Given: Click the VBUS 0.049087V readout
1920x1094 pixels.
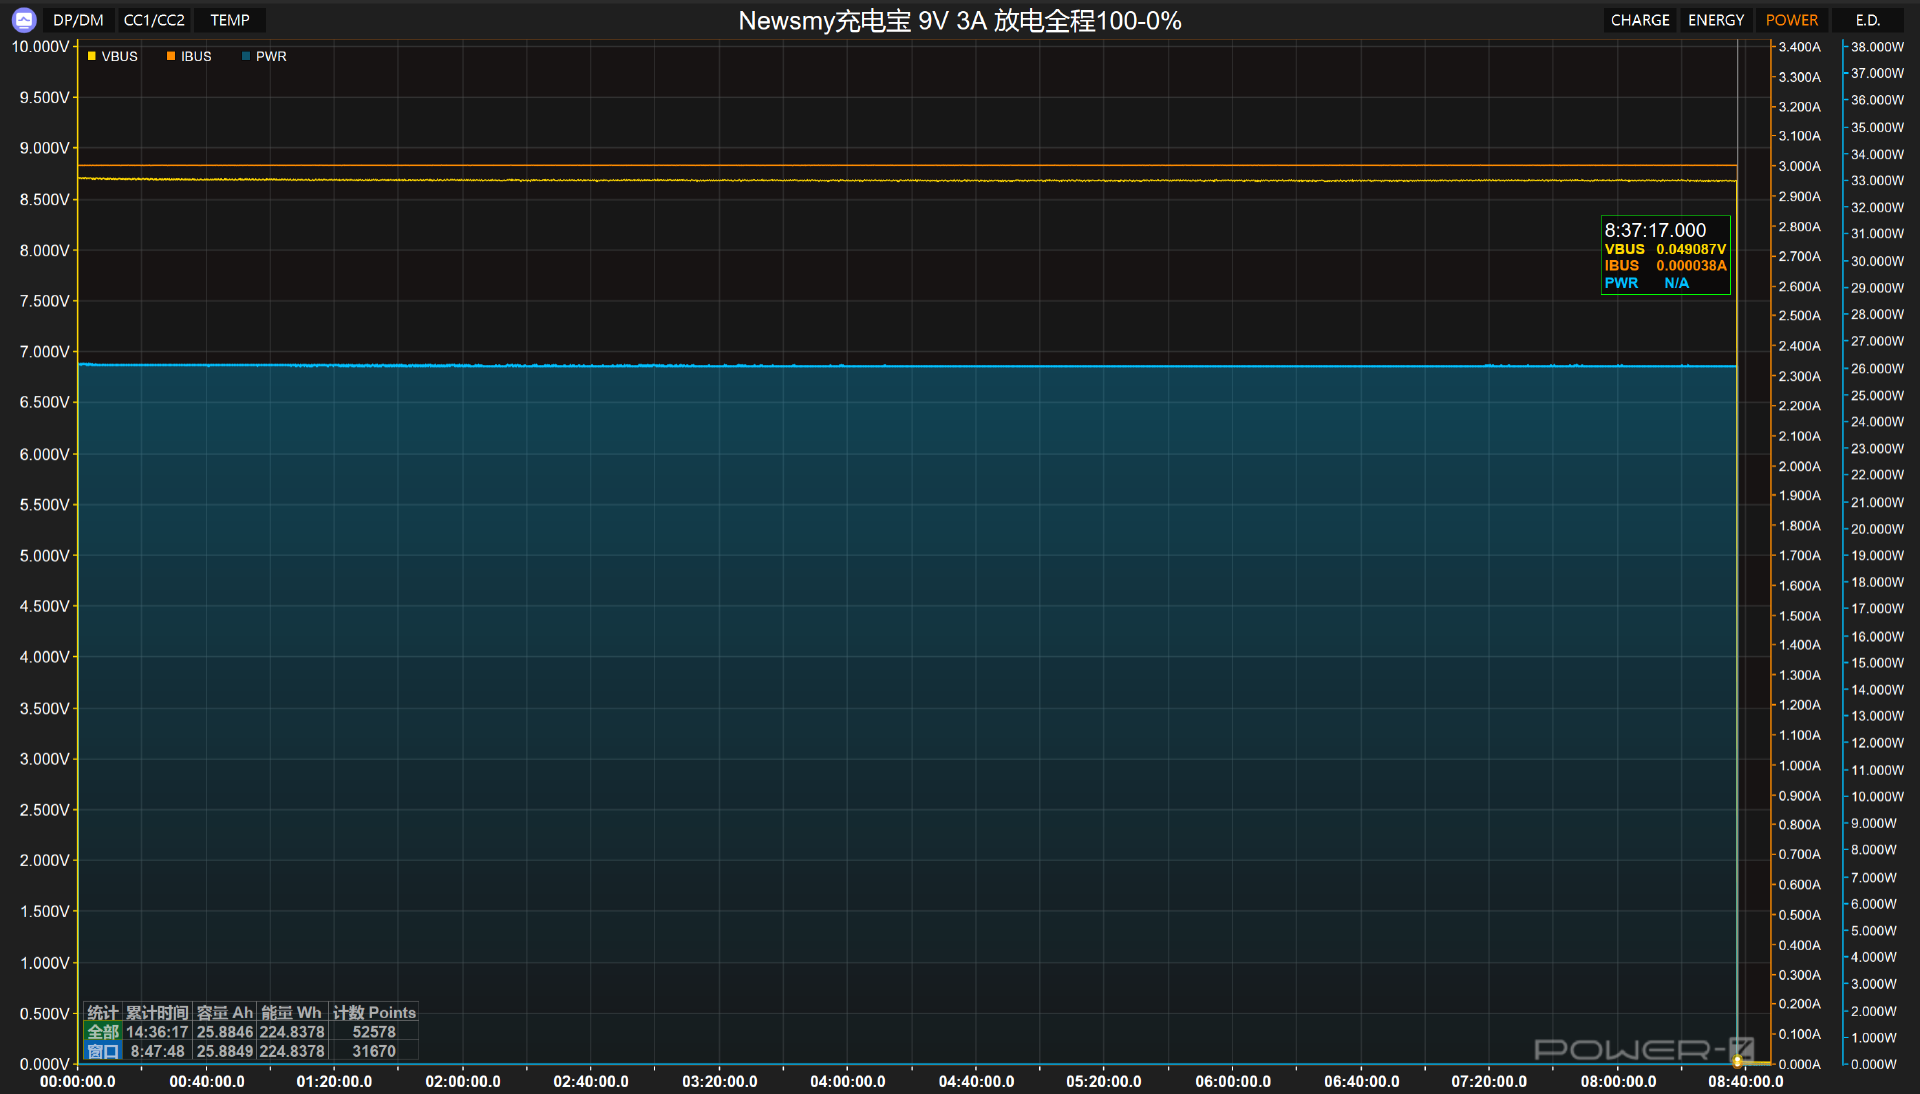Looking at the screenshot, I should (1665, 249).
